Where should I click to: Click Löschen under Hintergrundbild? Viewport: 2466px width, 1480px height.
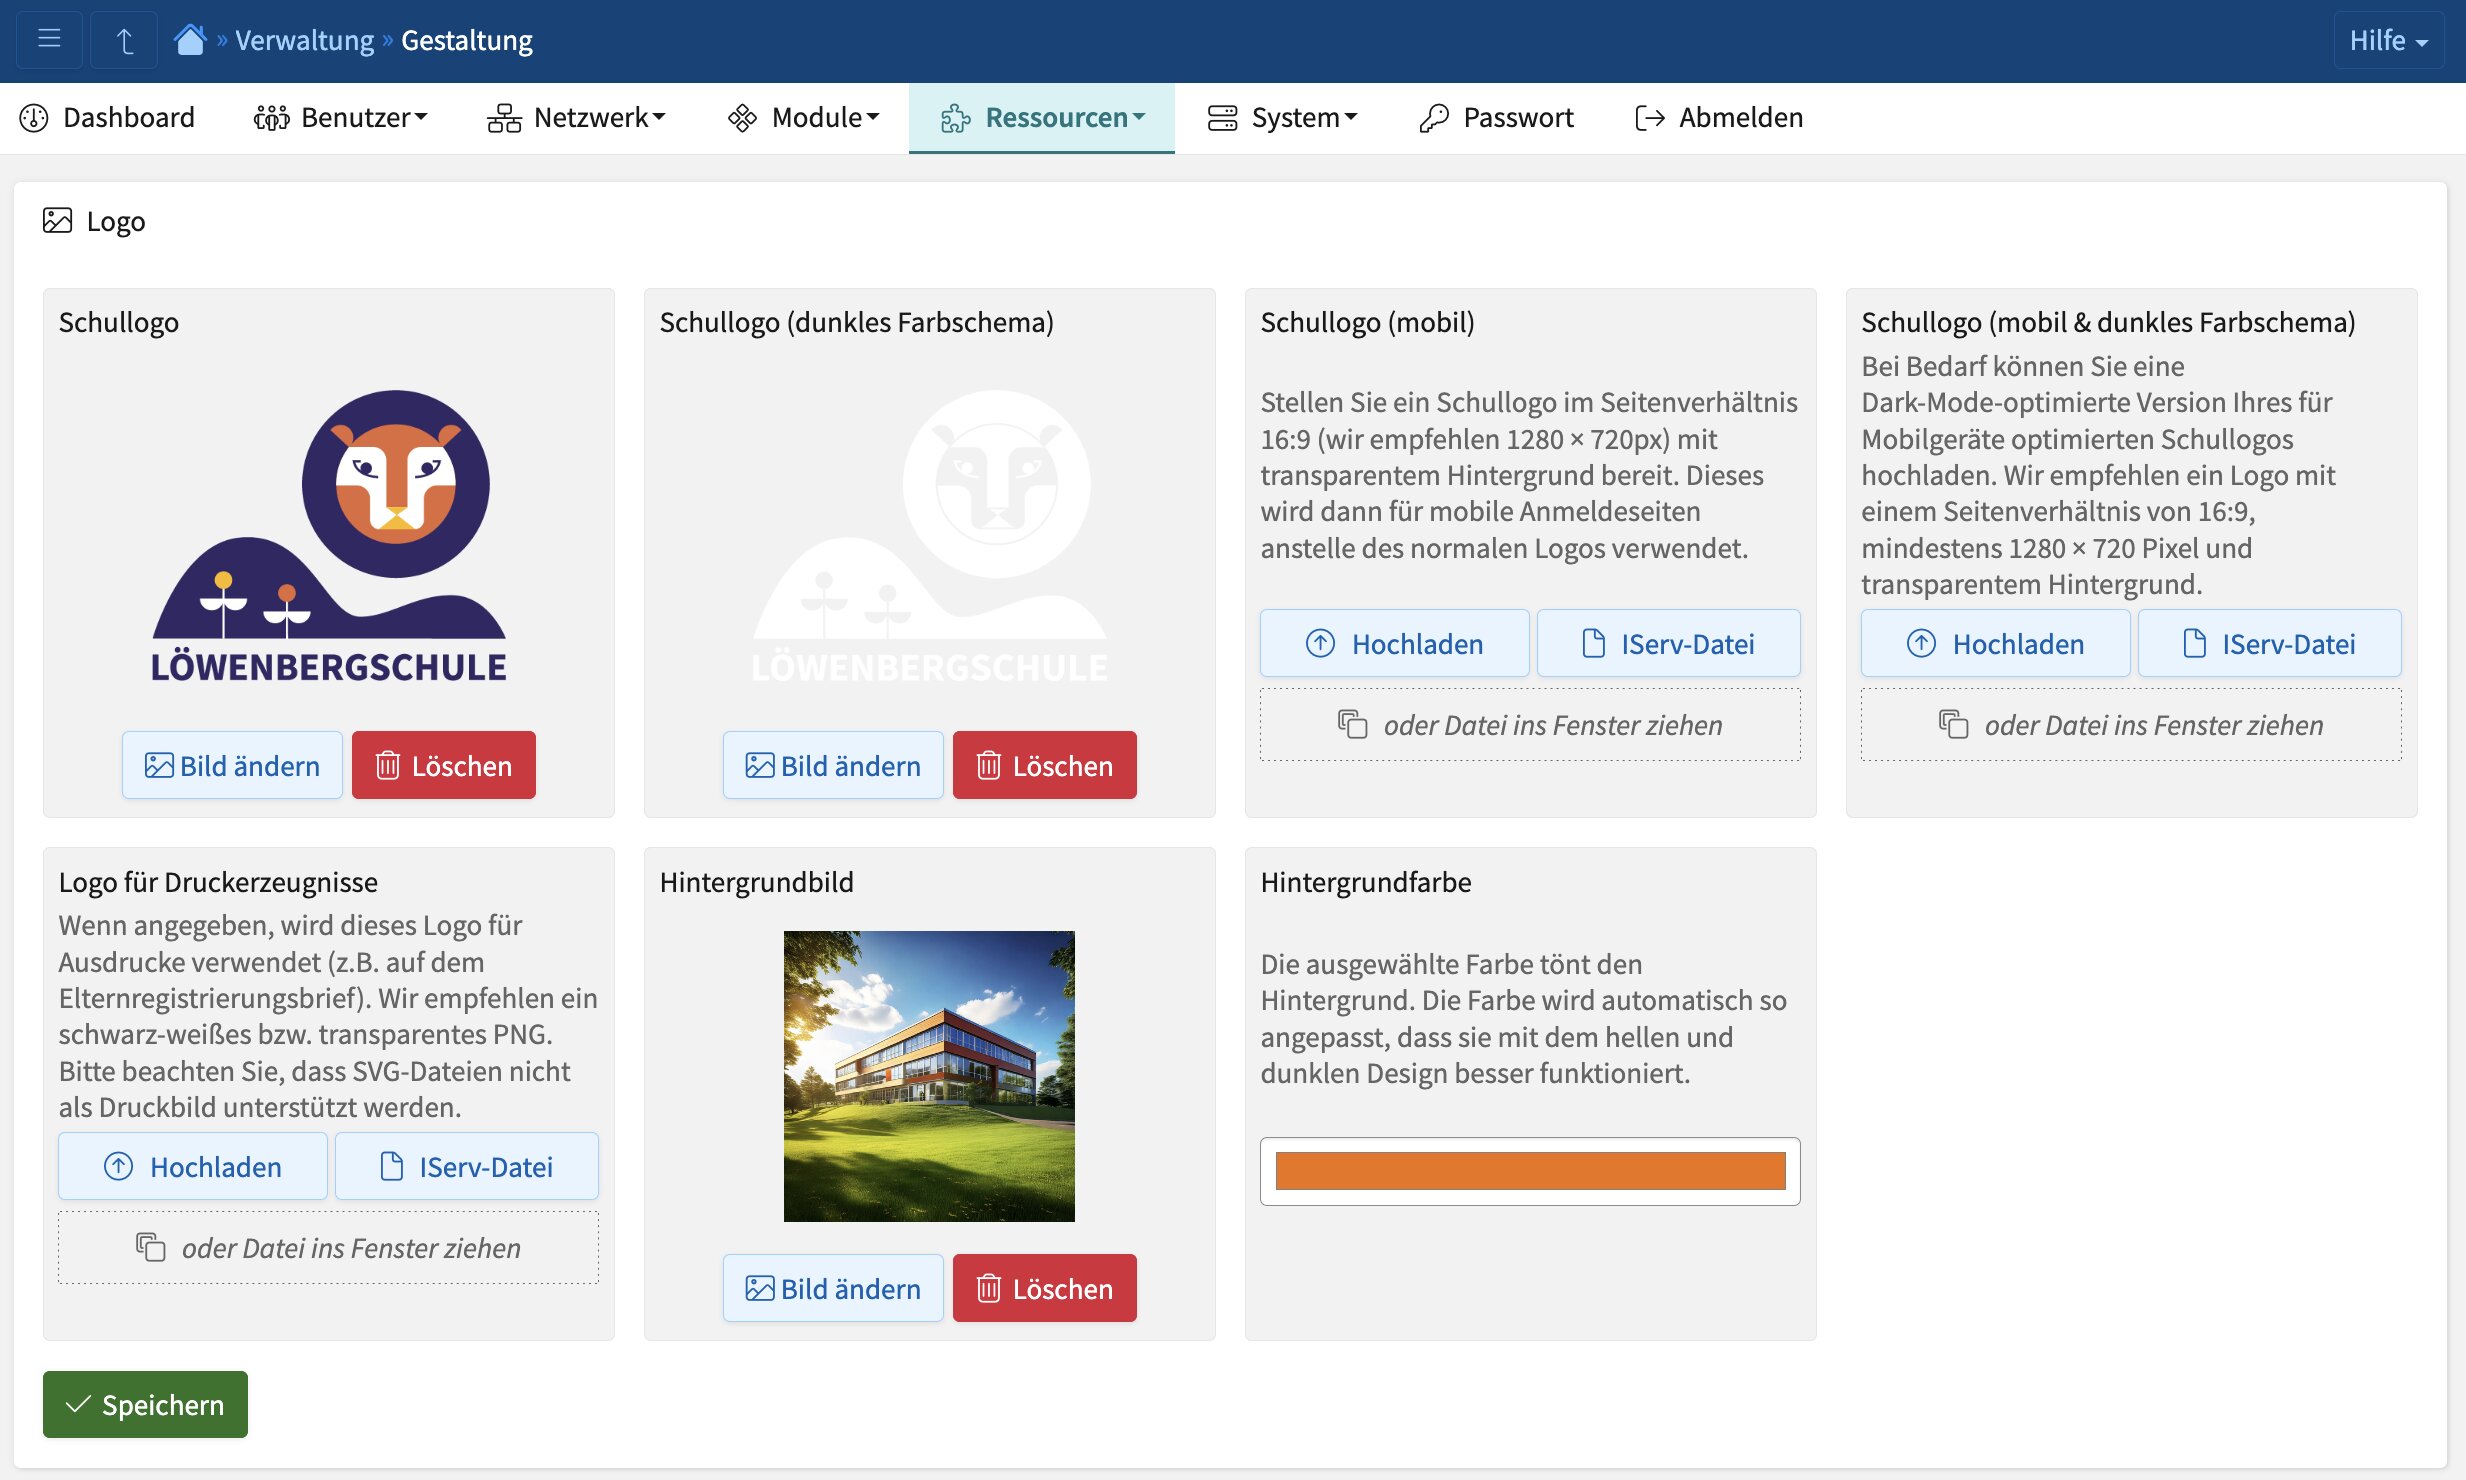(x=1044, y=1288)
